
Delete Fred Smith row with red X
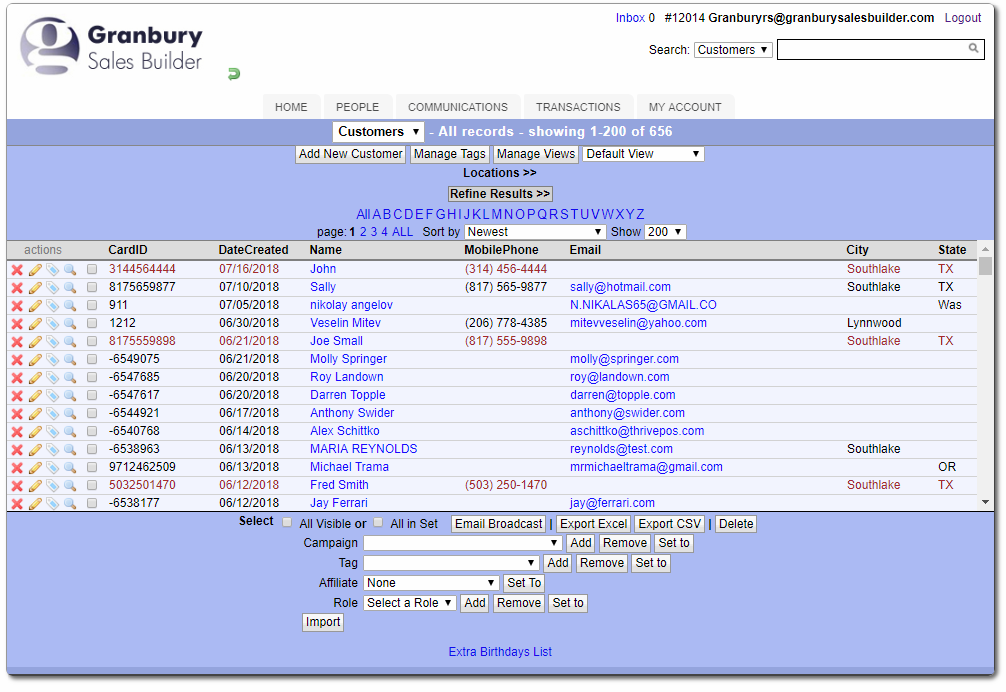pyautogui.click(x=17, y=485)
